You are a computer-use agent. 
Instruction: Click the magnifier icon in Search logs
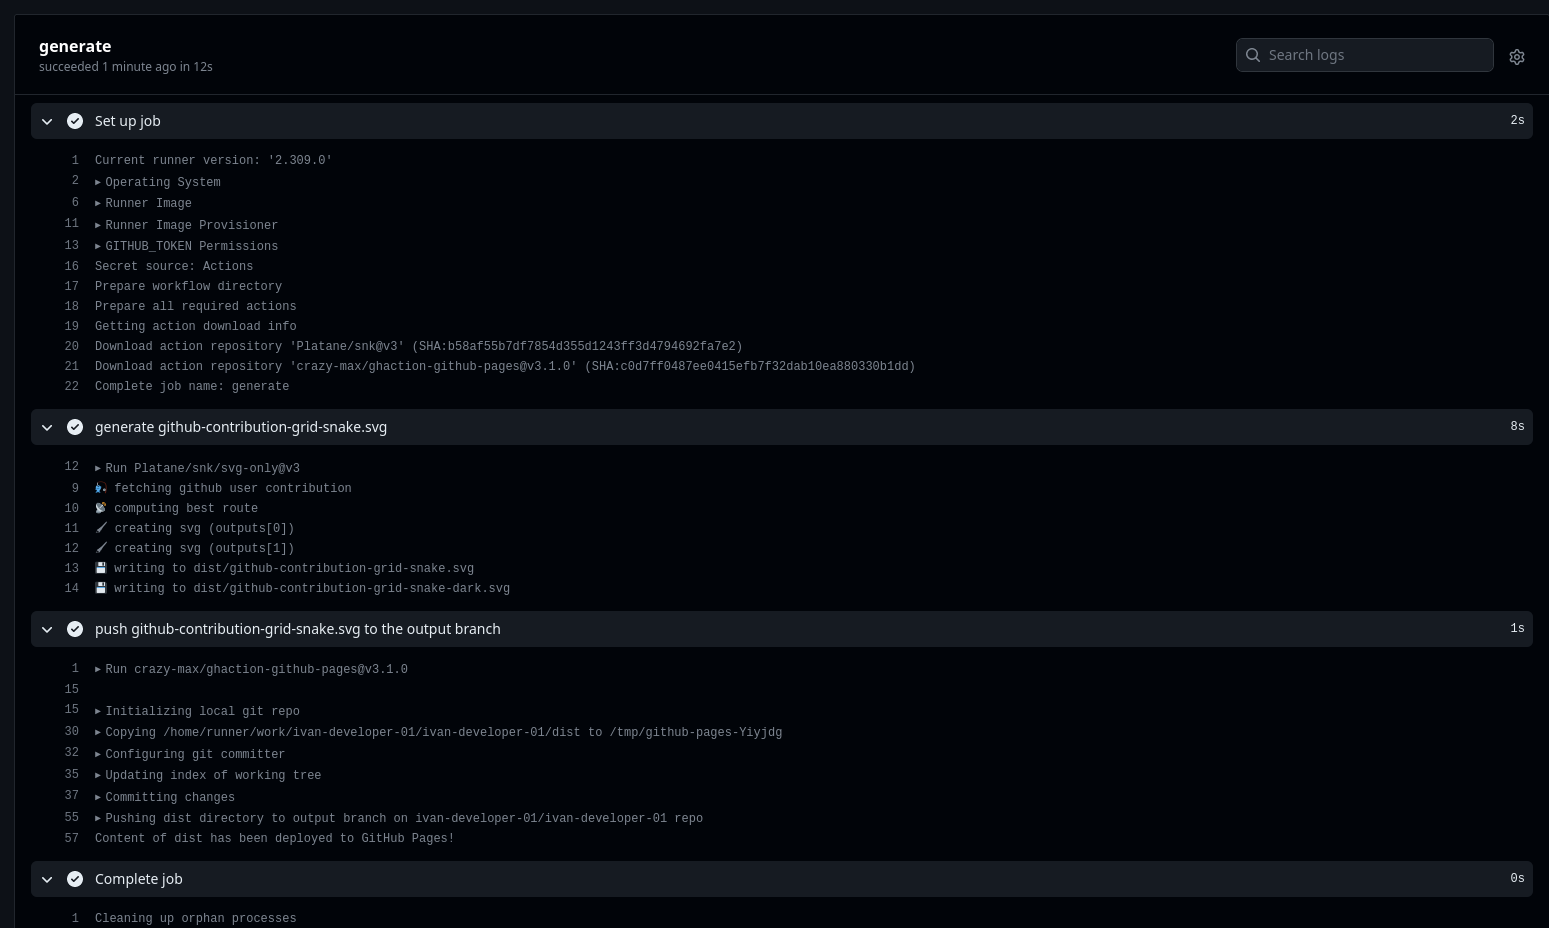(1253, 55)
